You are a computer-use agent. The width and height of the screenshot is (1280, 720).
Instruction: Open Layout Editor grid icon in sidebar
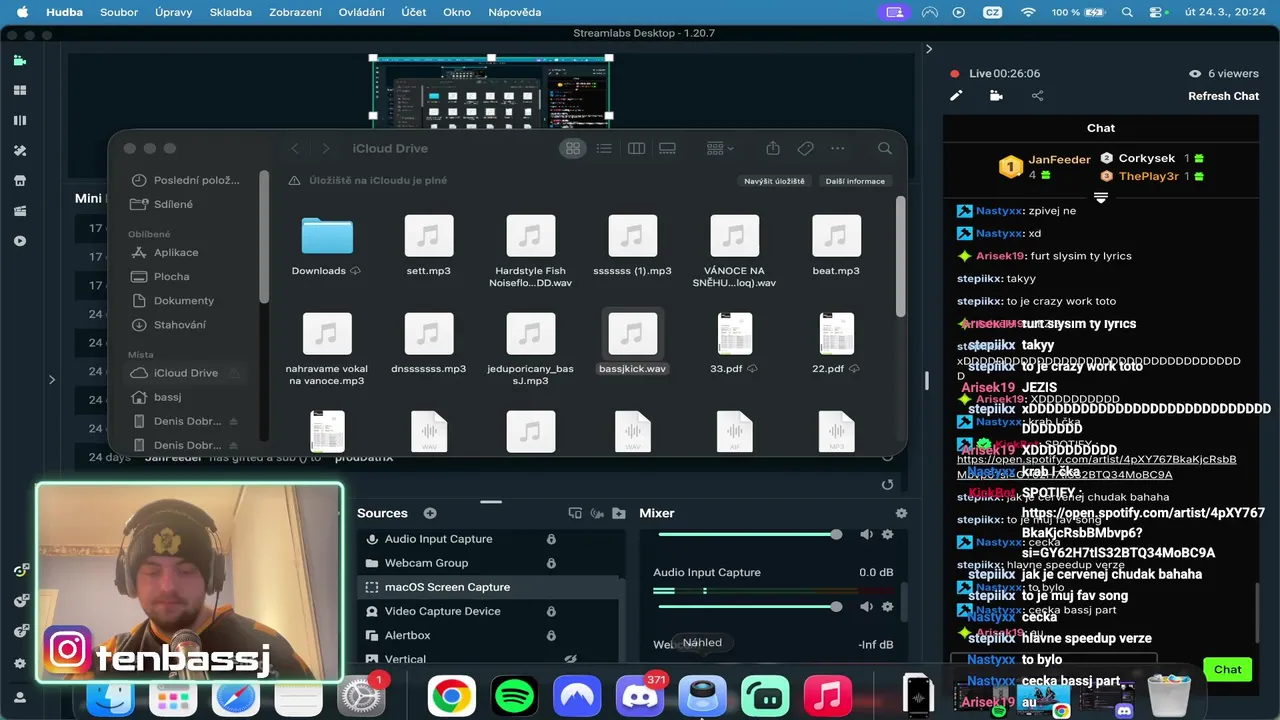19,90
